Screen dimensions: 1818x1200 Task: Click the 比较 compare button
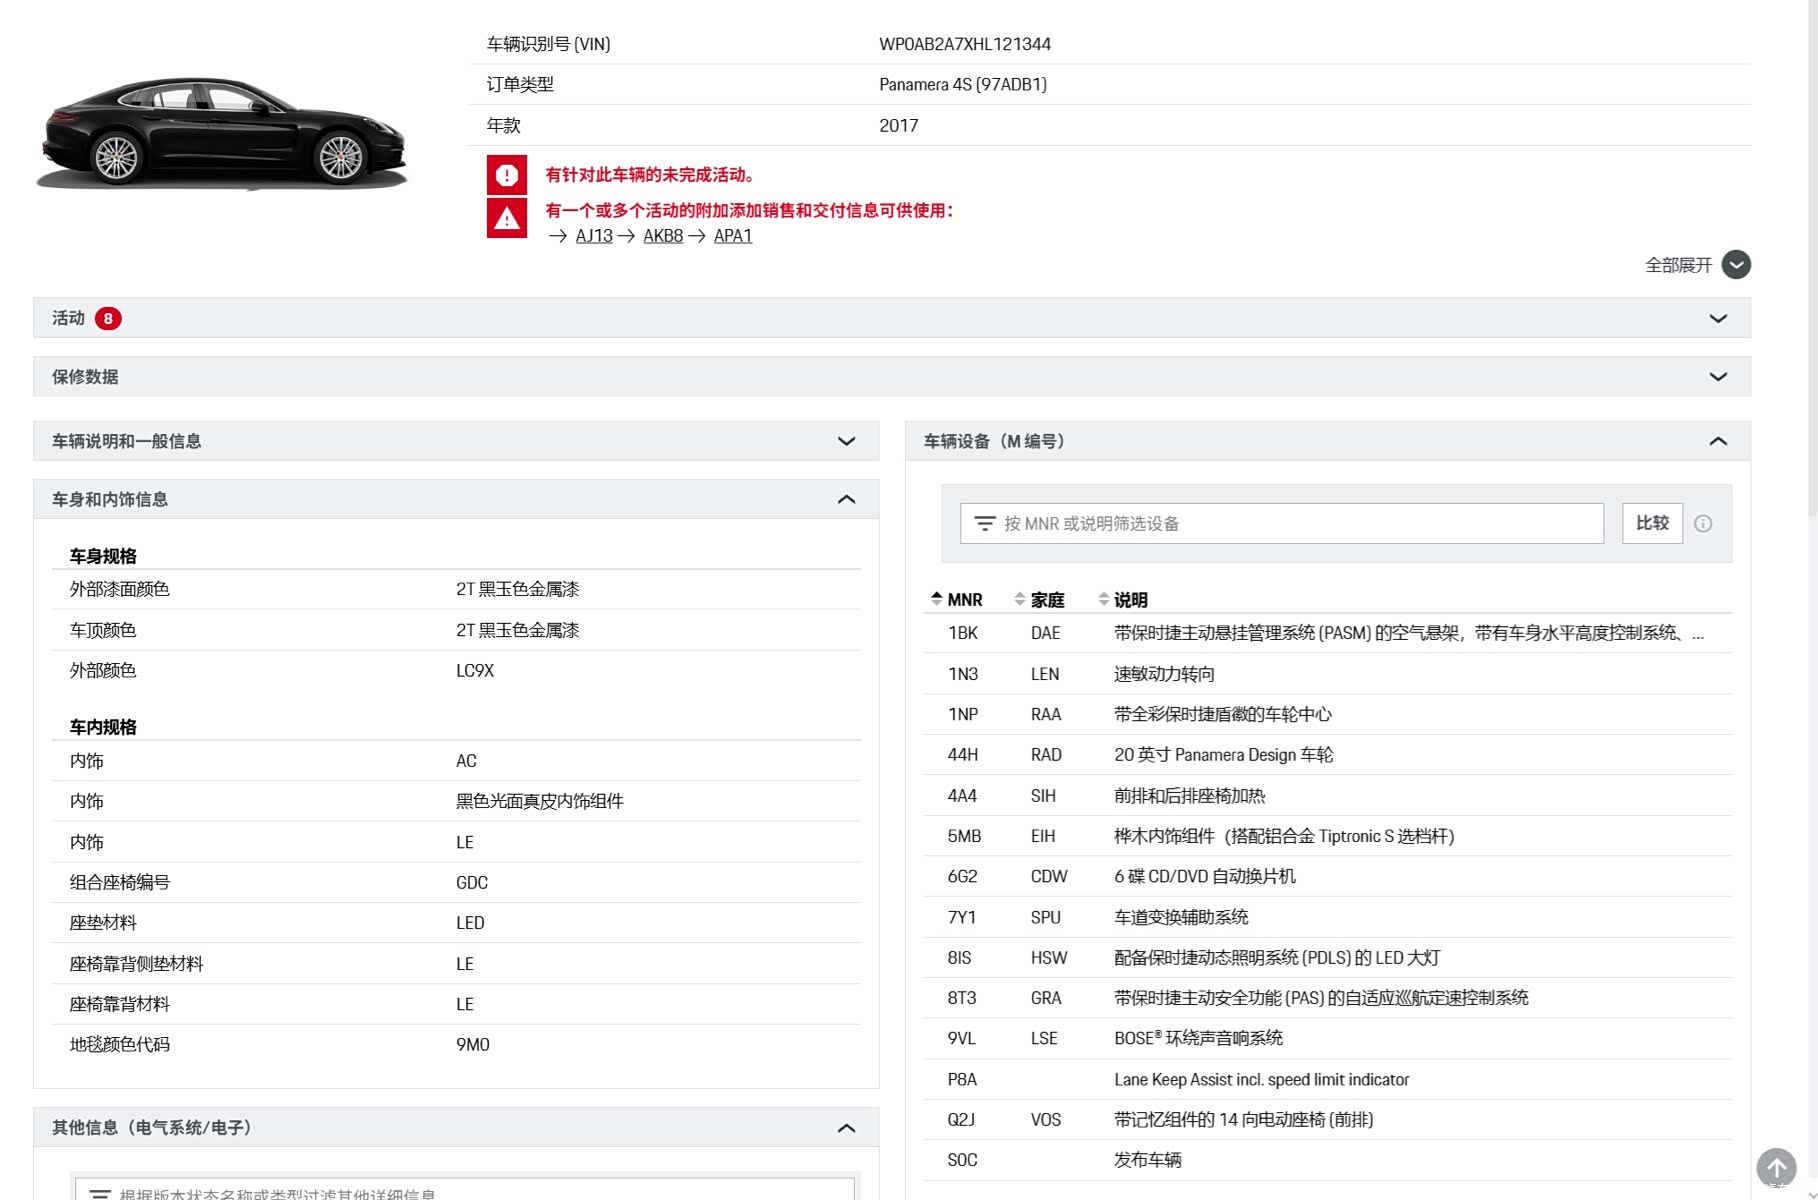pyautogui.click(x=1652, y=523)
